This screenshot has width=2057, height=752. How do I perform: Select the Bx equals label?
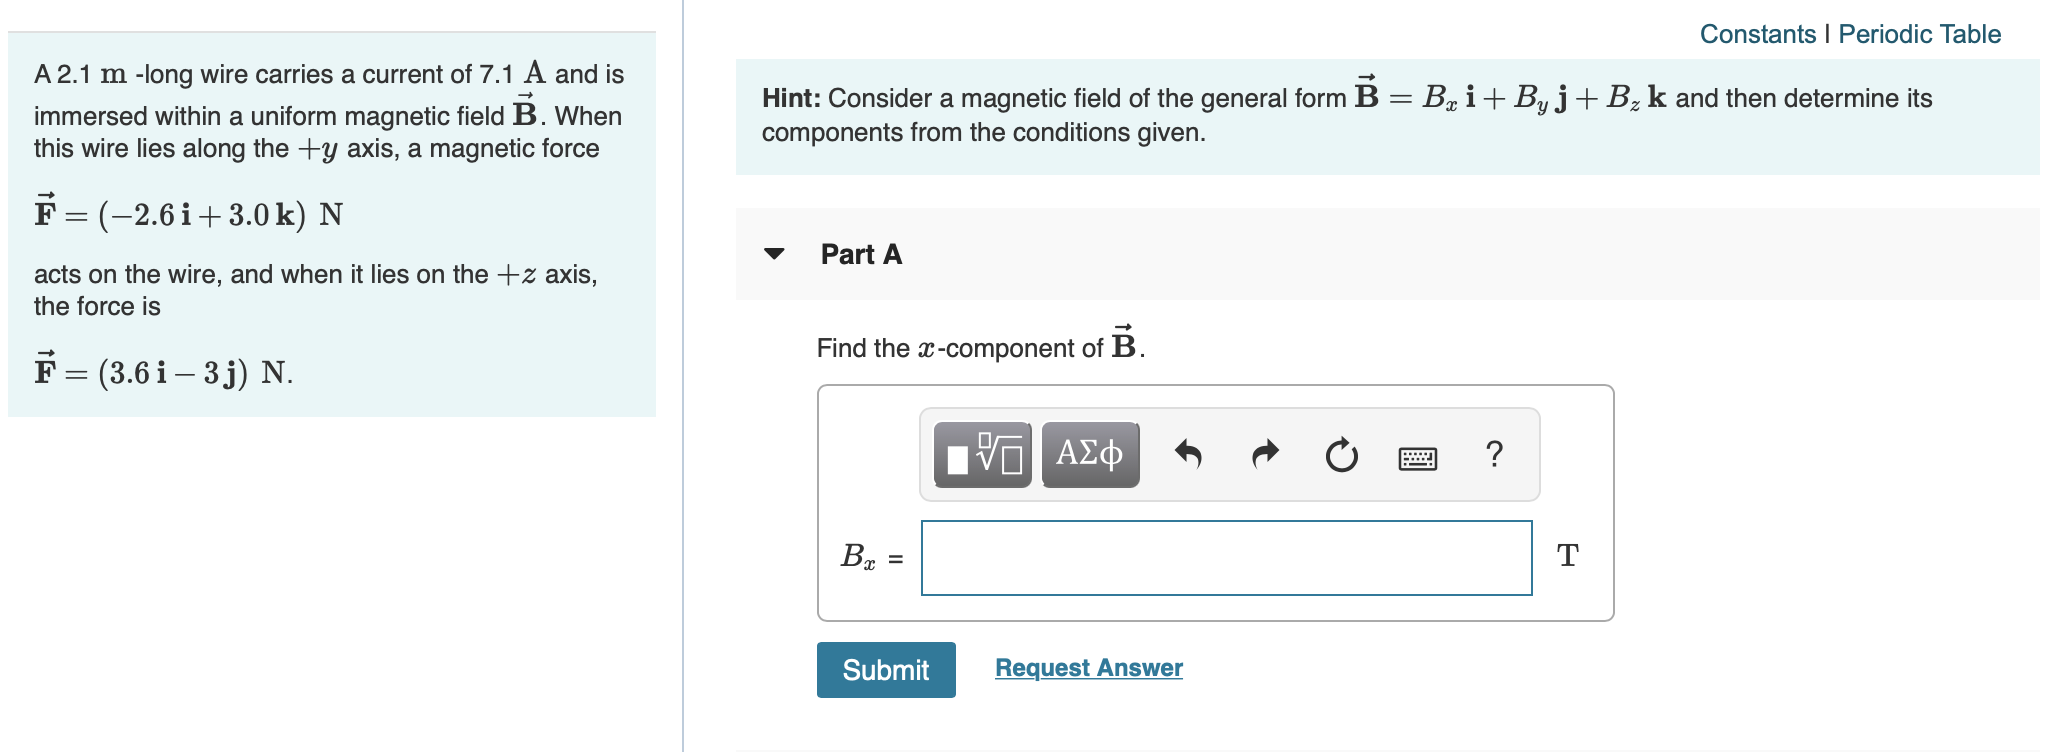(x=869, y=557)
